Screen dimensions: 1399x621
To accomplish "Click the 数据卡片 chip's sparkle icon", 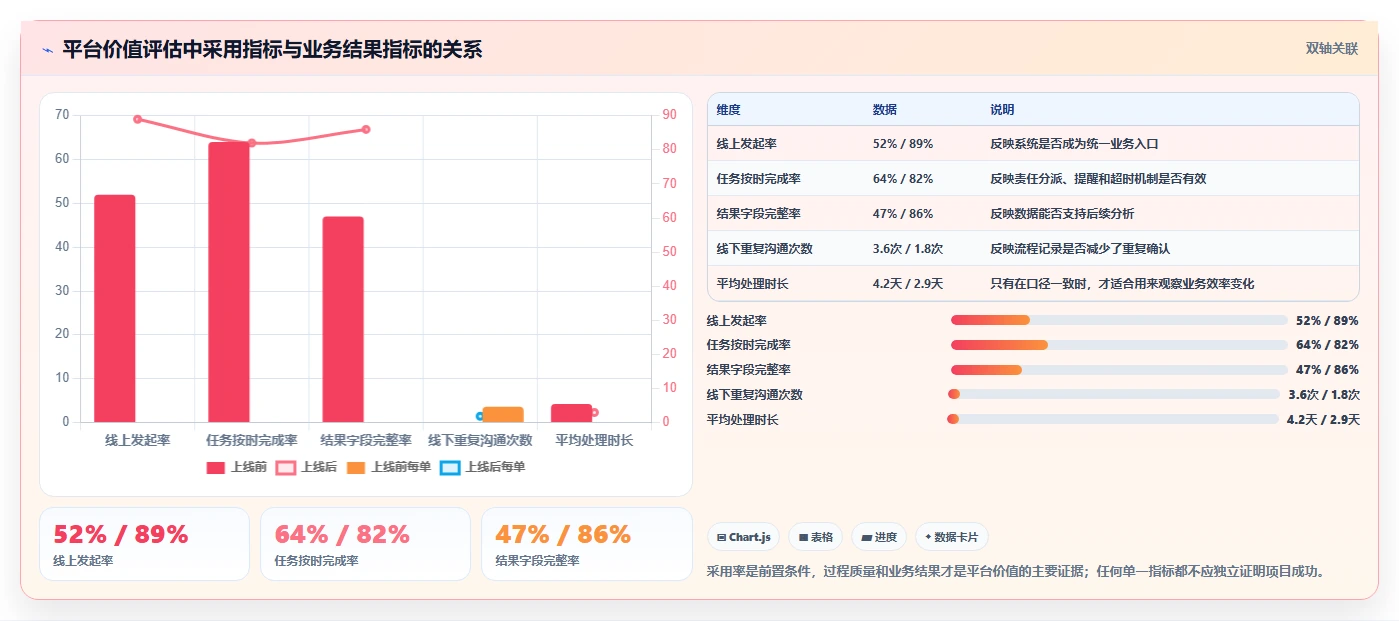I will (x=928, y=537).
